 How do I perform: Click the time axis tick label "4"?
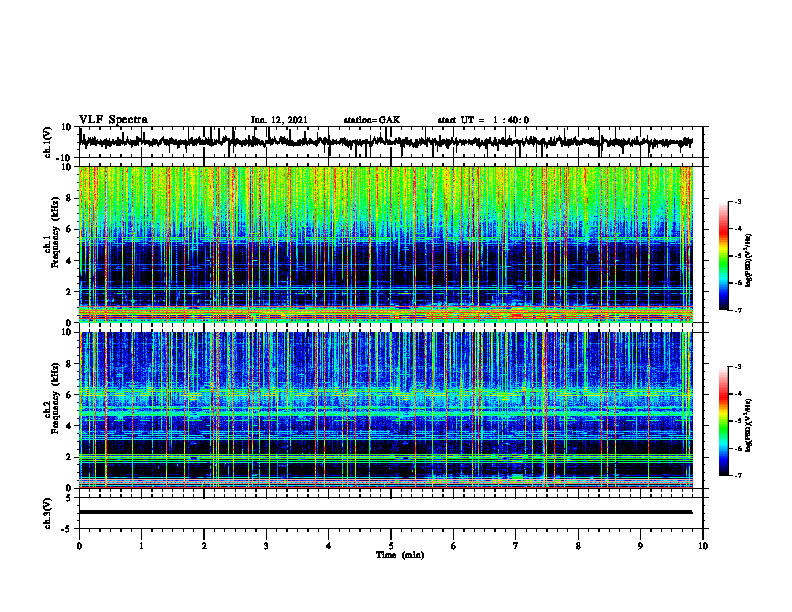click(x=329, y=546)
